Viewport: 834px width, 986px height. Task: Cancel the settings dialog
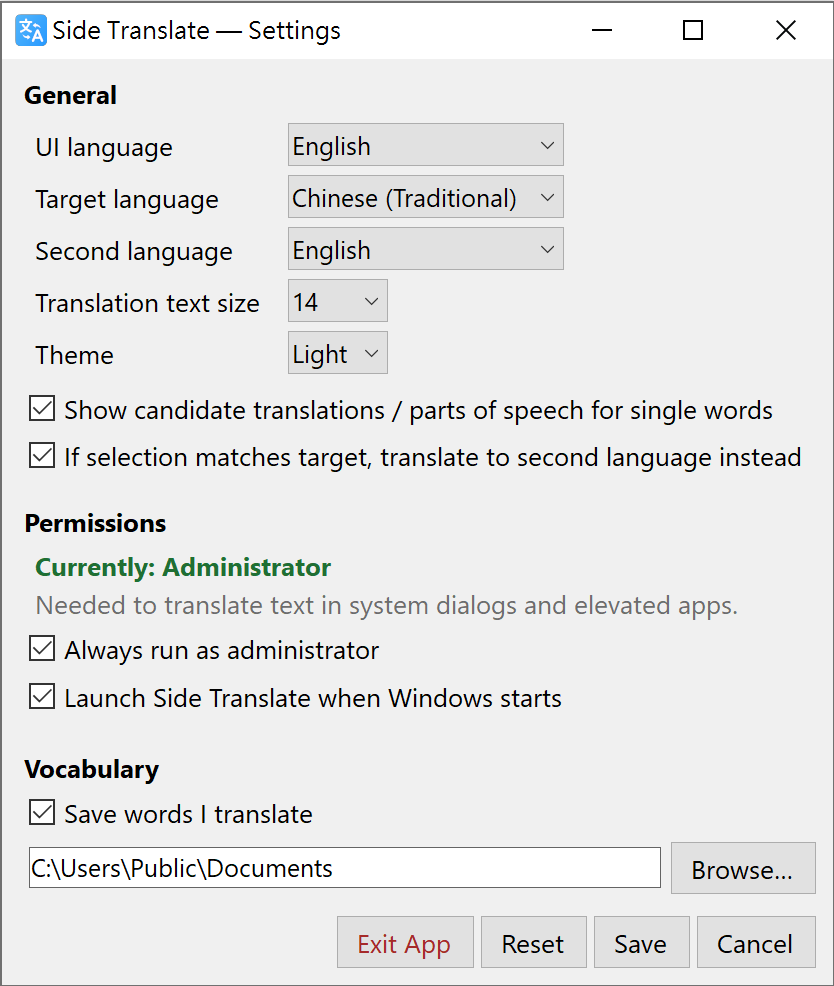[756, 942]
